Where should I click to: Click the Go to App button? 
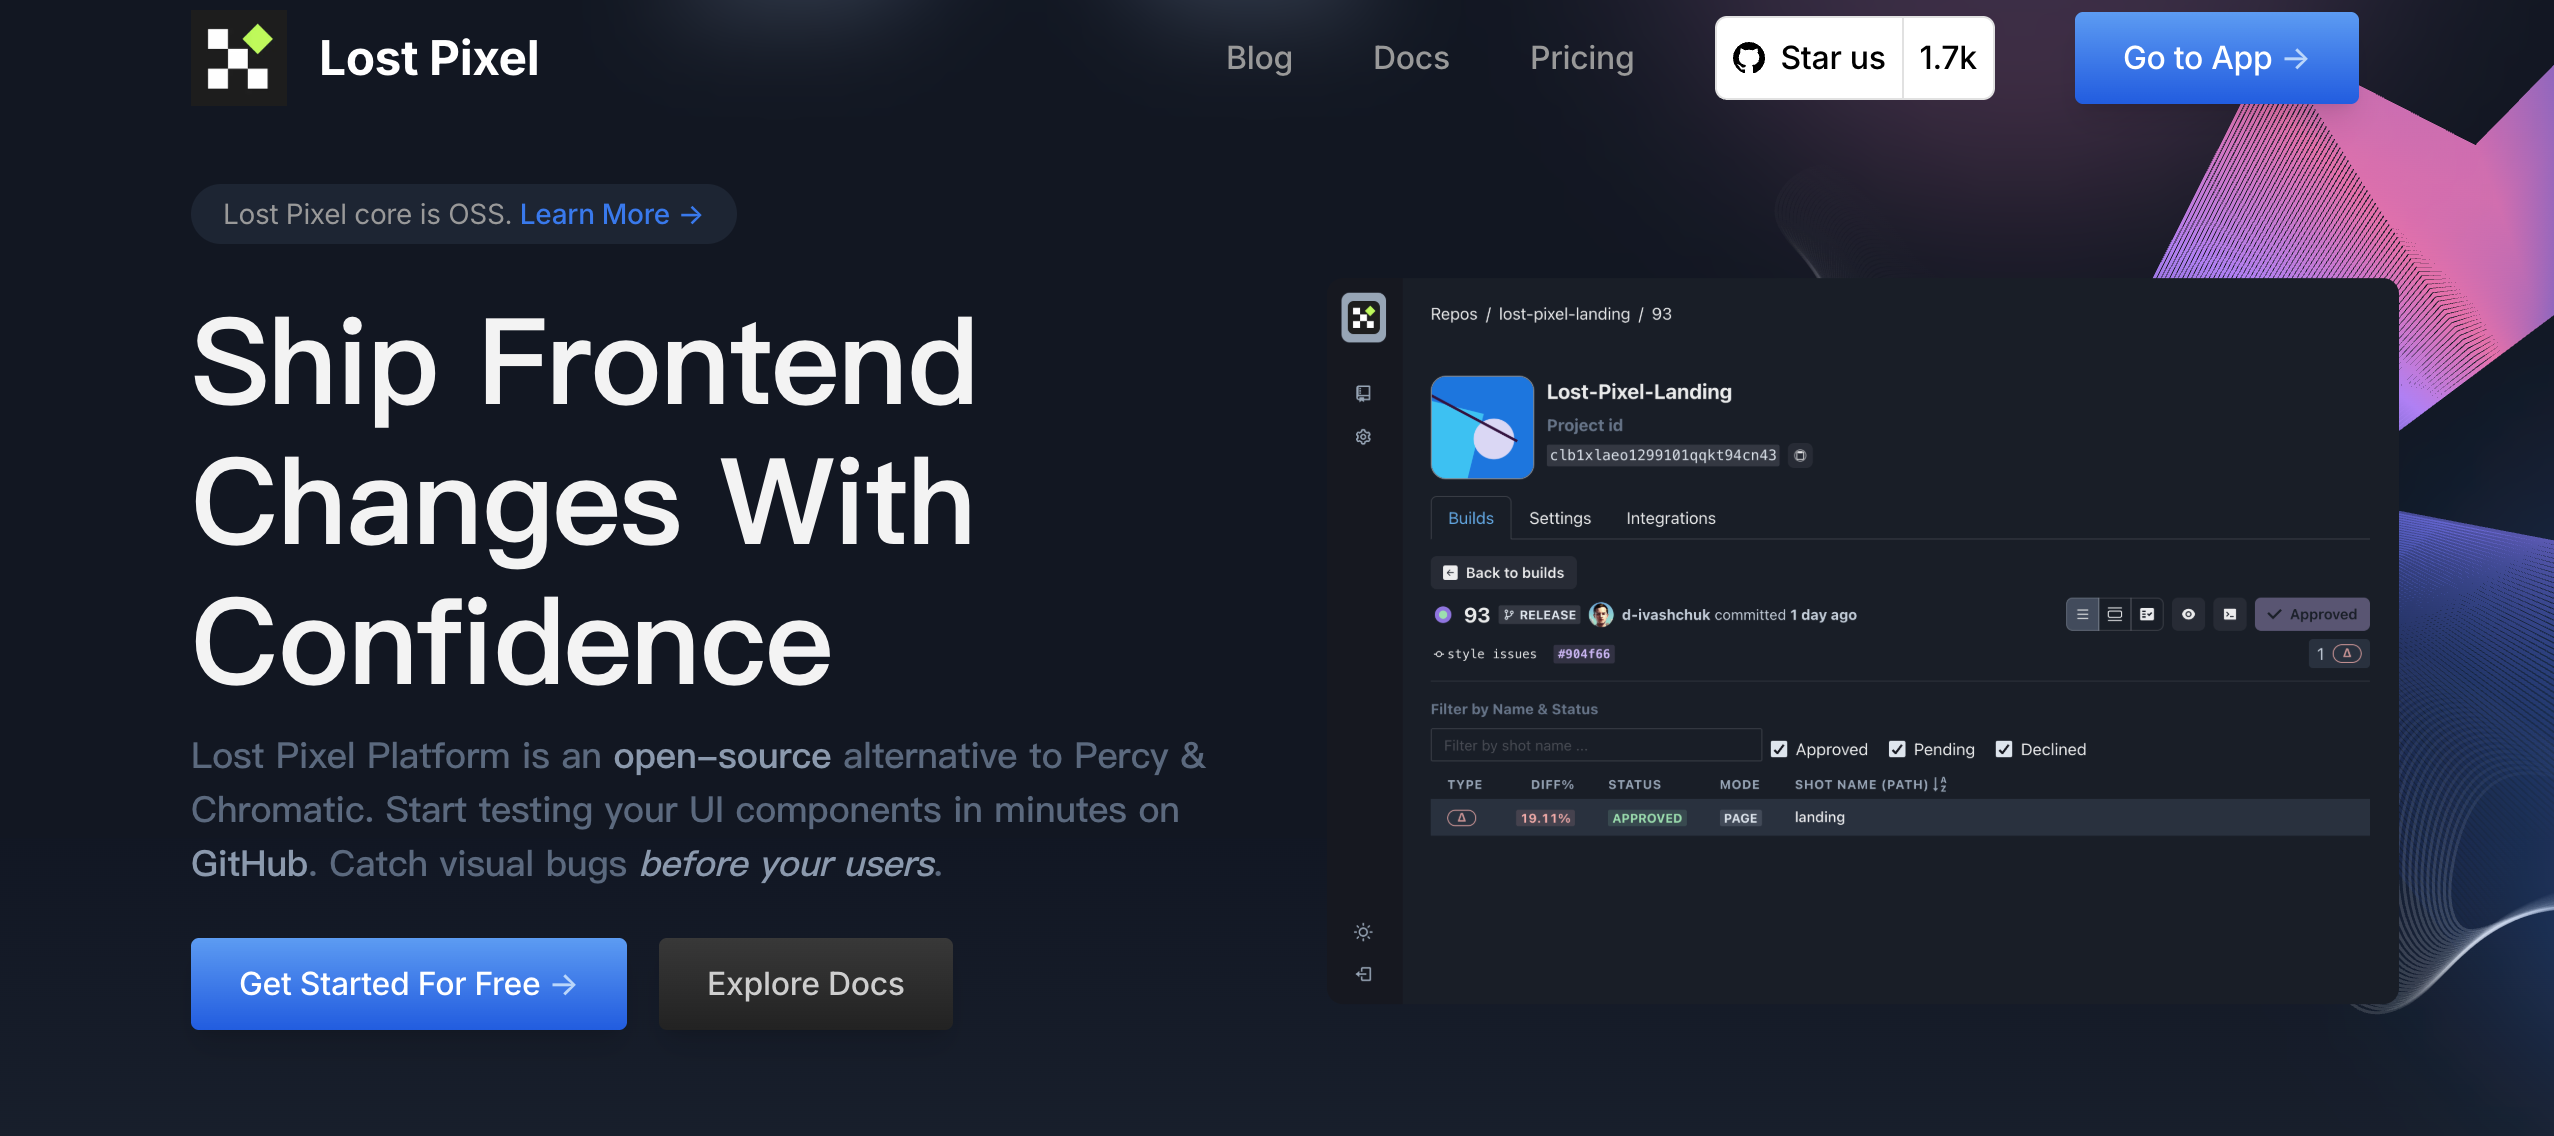point(2216,58)
